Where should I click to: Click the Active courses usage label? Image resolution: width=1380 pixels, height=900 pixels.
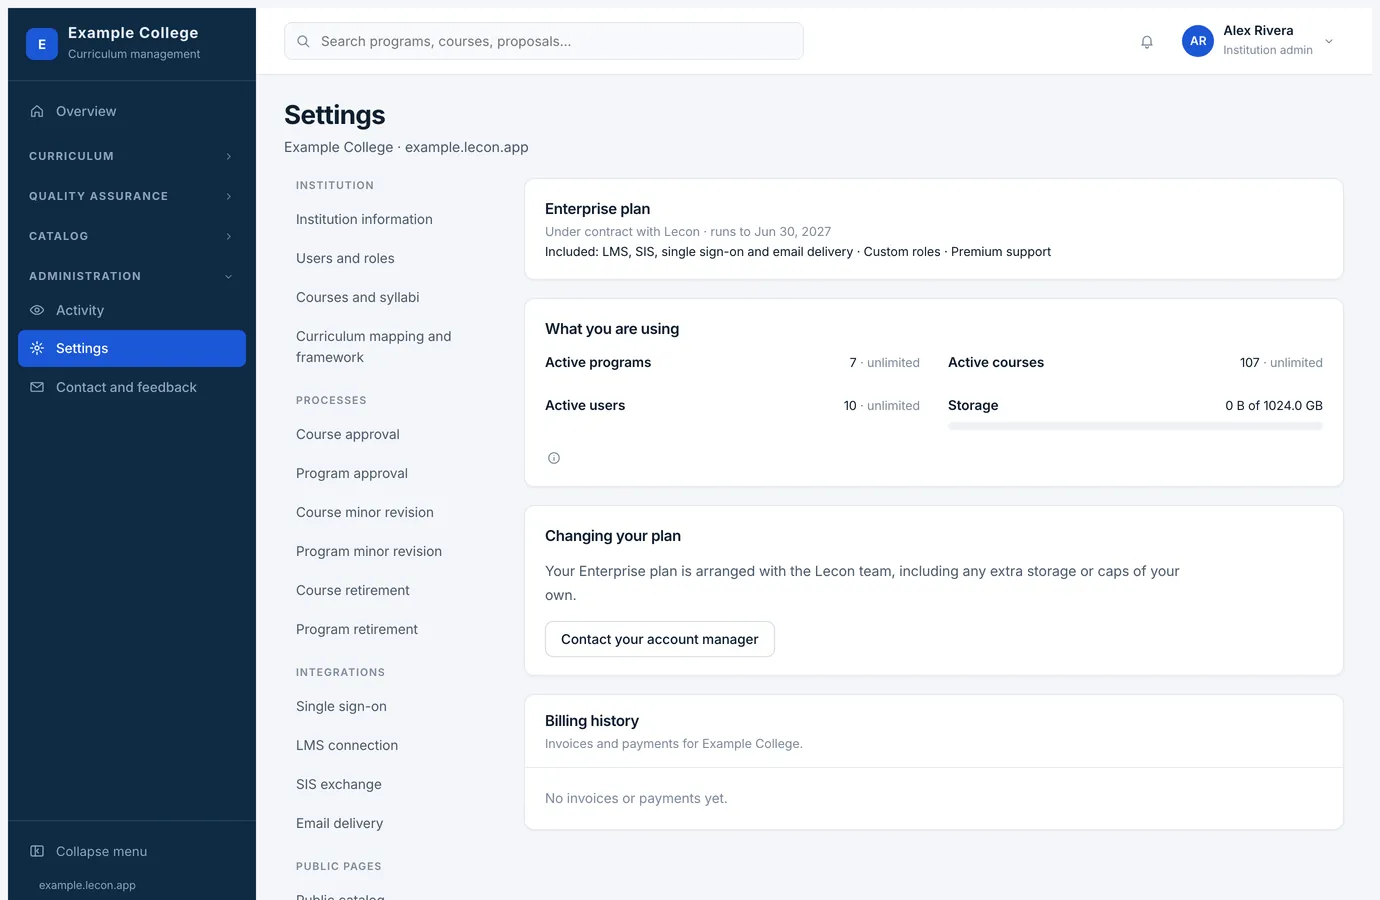(996, 362)
